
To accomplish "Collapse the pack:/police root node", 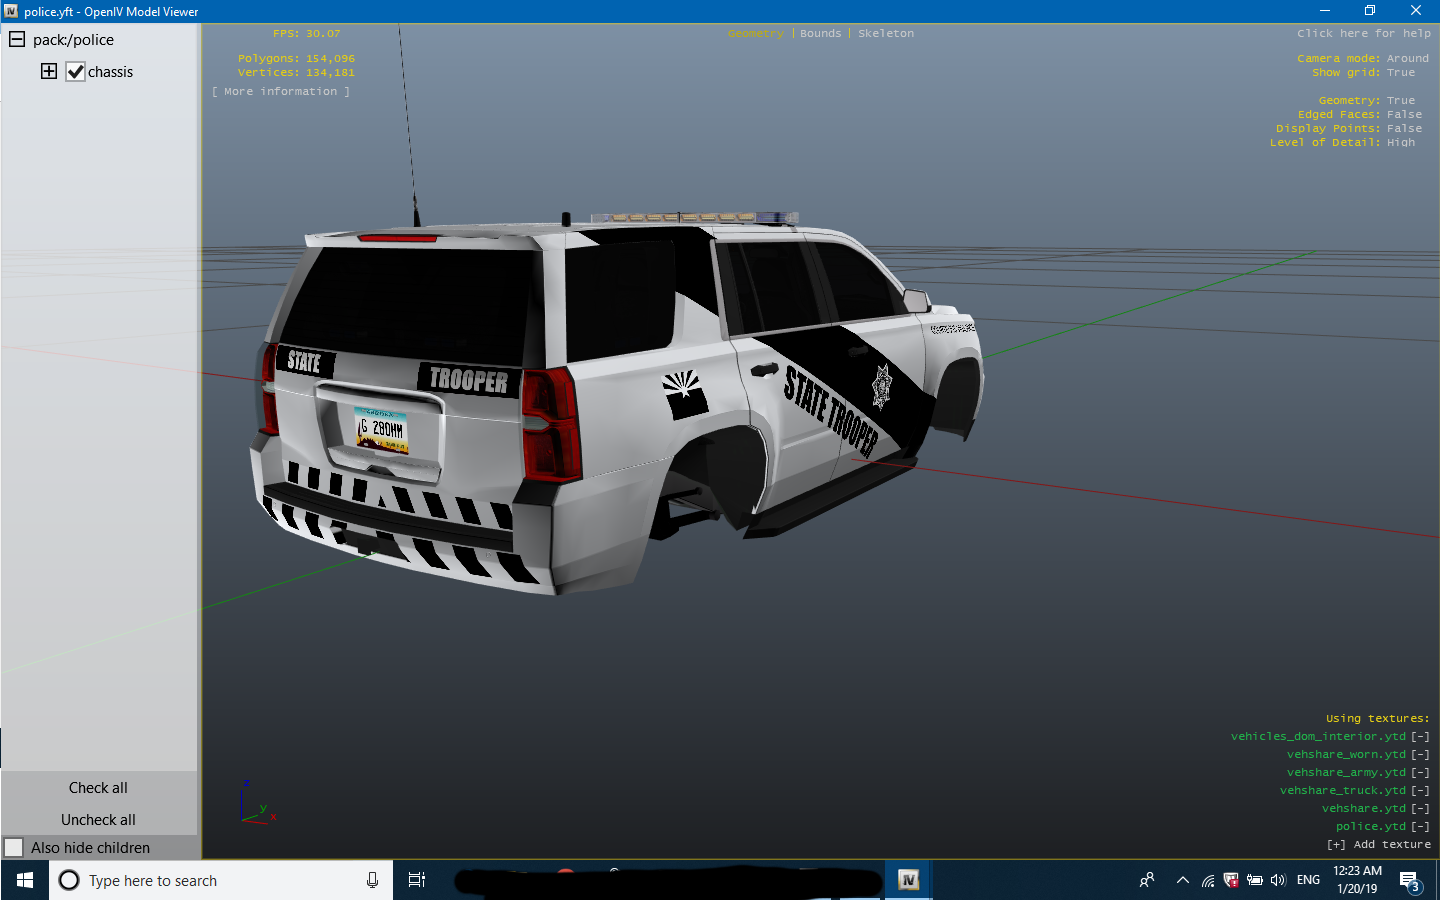I will click(x=17, y=39).
